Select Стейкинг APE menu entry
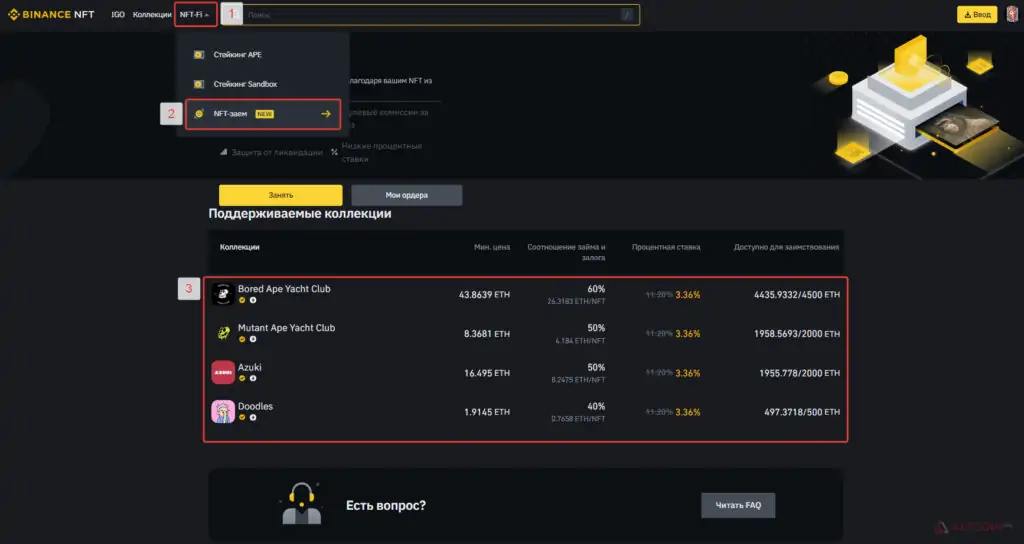 click(x=263, y=55)
